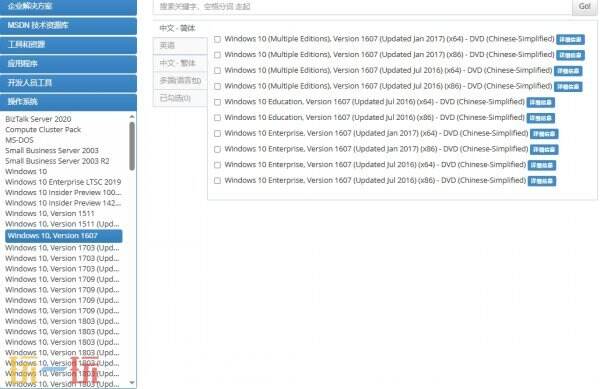Collapse the 操作系统 sidebar section

[68, 102]
